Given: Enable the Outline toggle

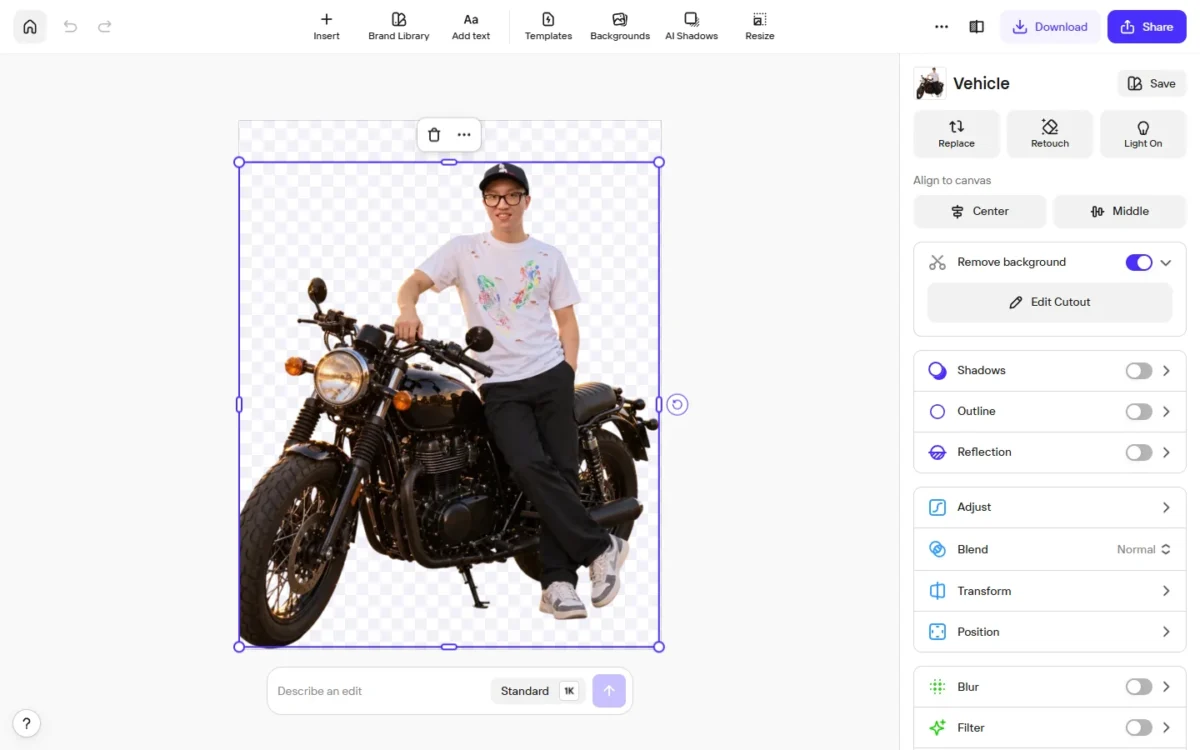Looking at the screenshot, I should click(x=1139, y=412).
